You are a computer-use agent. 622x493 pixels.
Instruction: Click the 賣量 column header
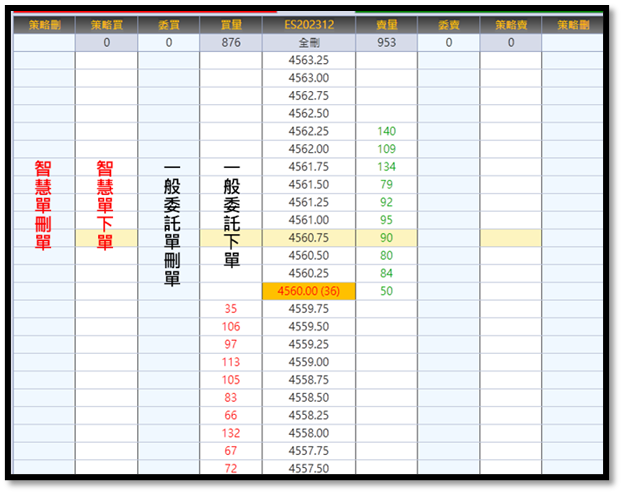[x=386, y=25]
